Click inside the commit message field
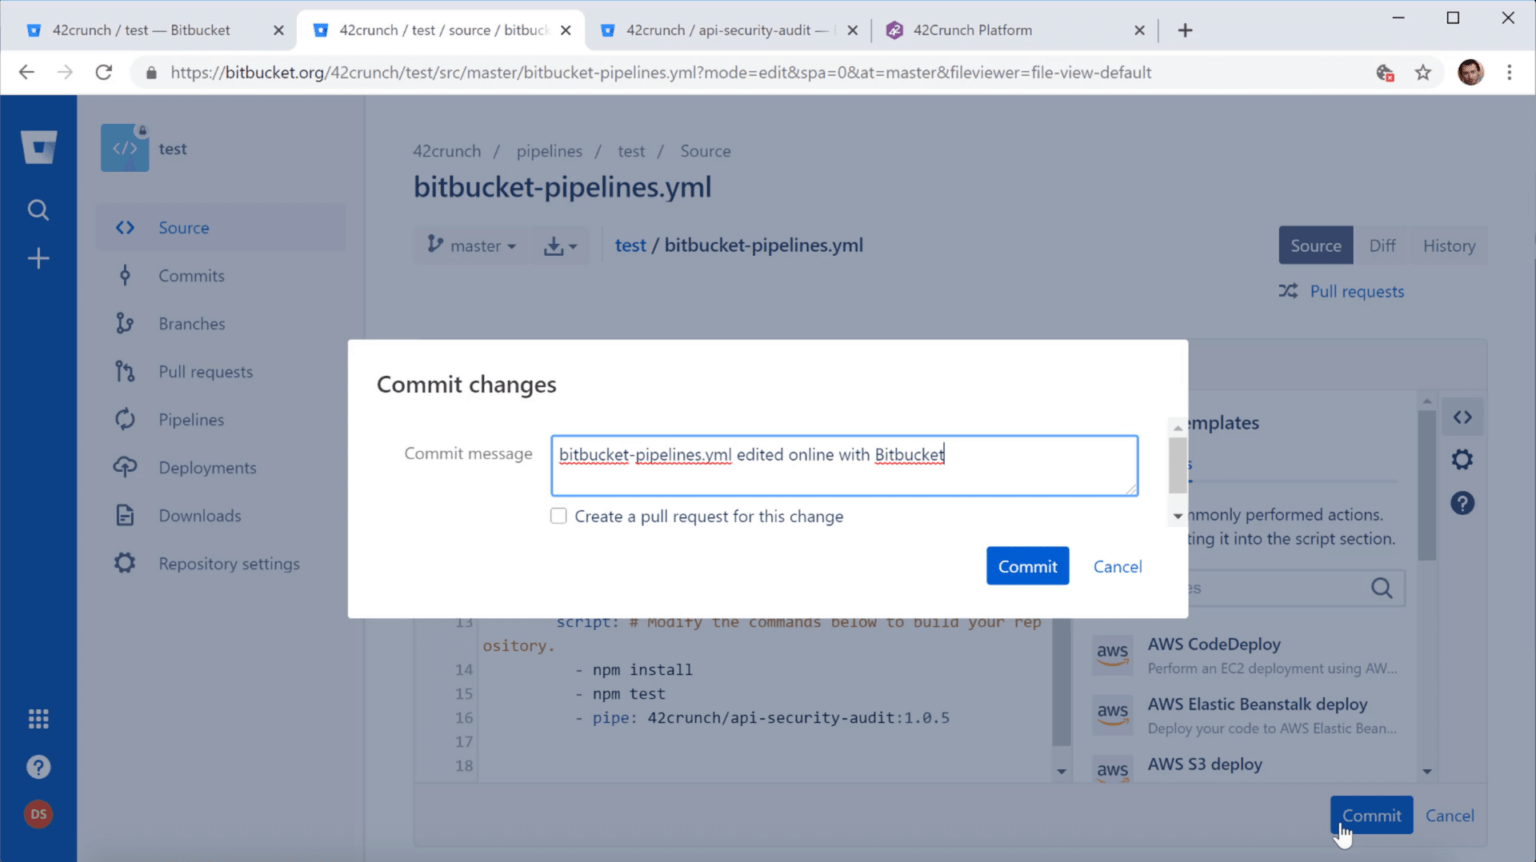 844,465
